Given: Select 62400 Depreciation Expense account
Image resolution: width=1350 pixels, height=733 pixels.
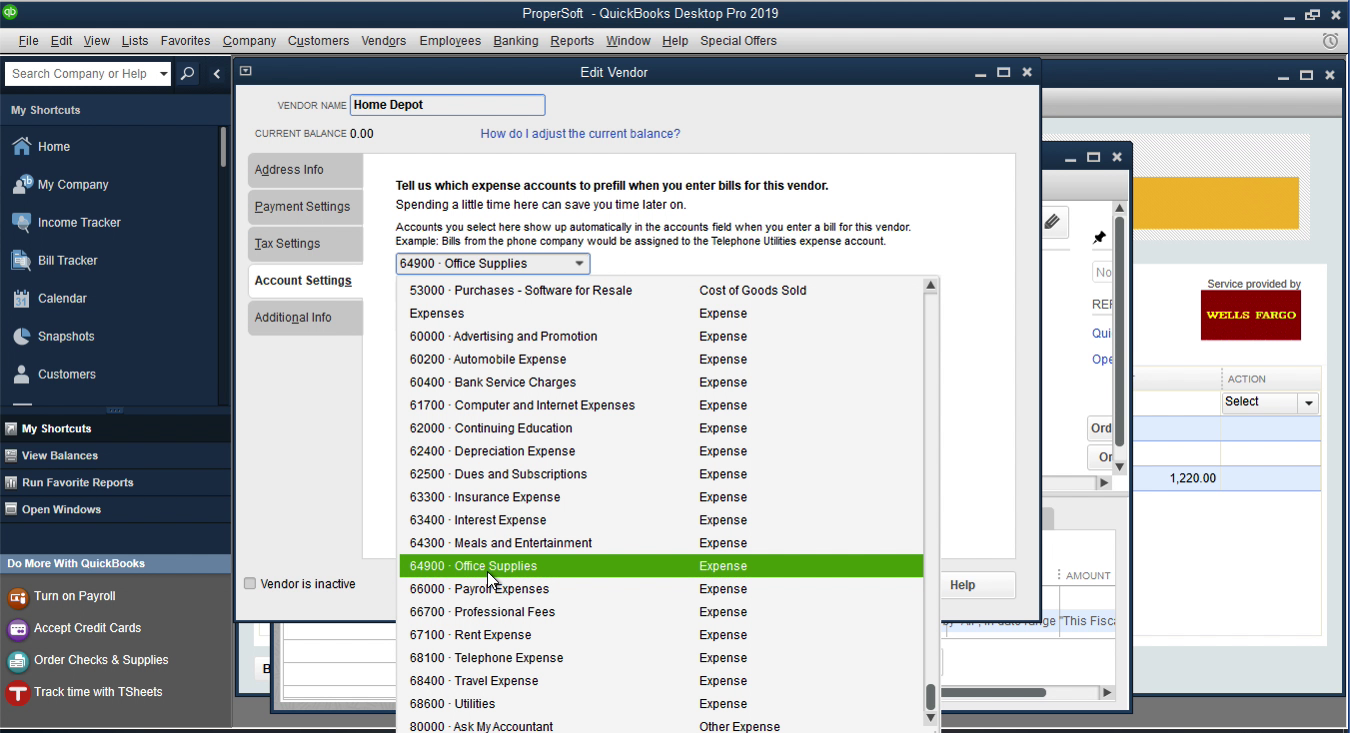Looking at the screenshot, I should pyautogui.click(x=660, y=452).
